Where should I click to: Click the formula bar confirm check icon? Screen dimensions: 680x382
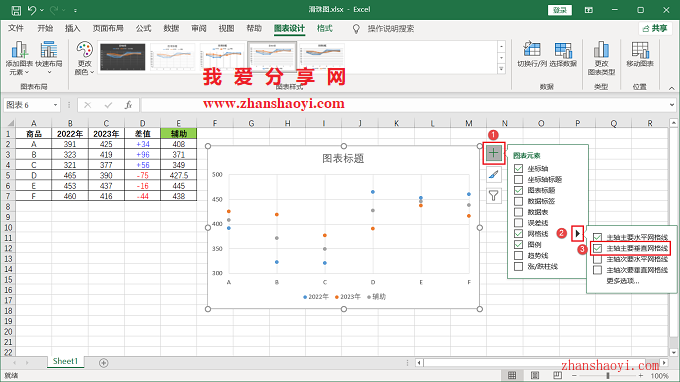108,105
